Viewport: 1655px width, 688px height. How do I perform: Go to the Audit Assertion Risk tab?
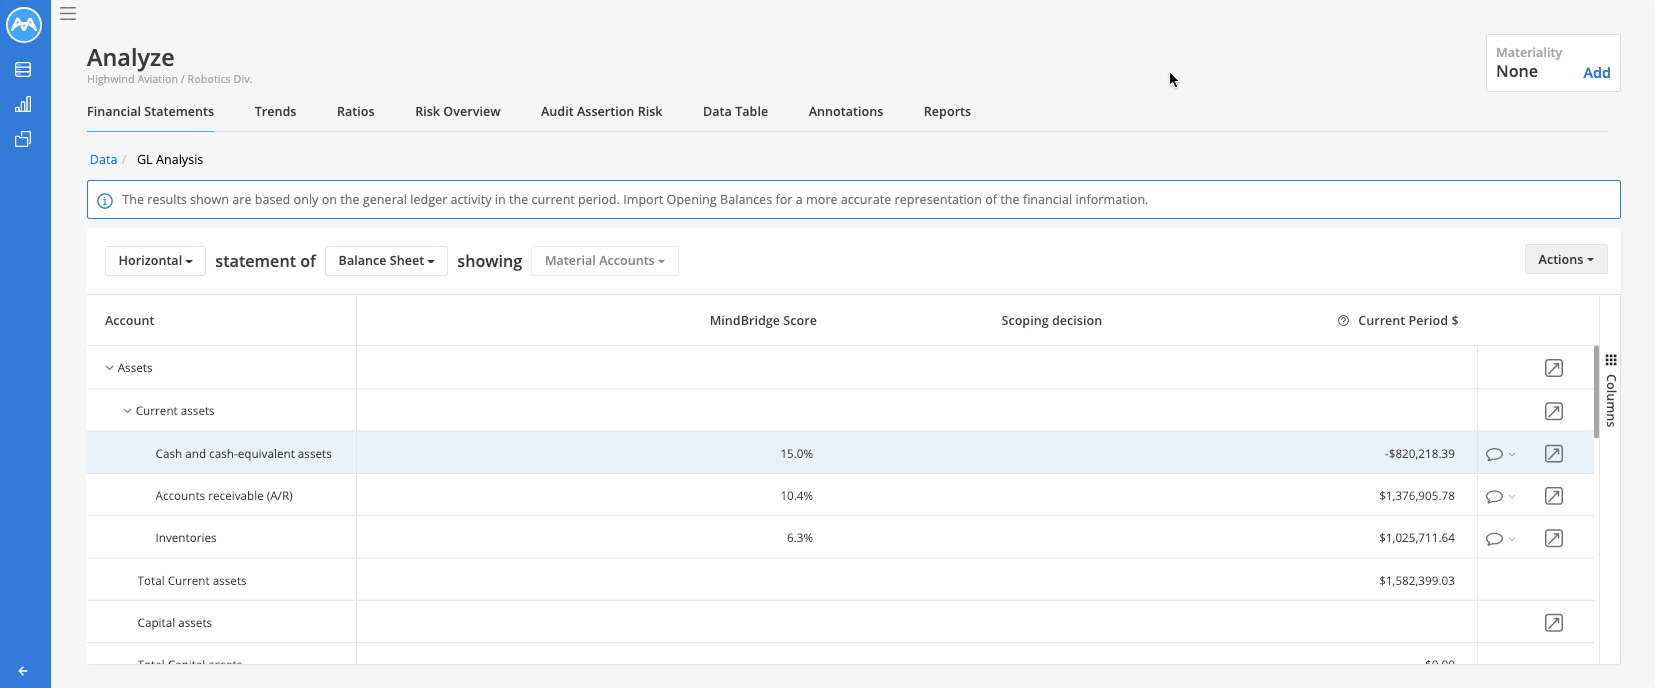pos(601,112)
